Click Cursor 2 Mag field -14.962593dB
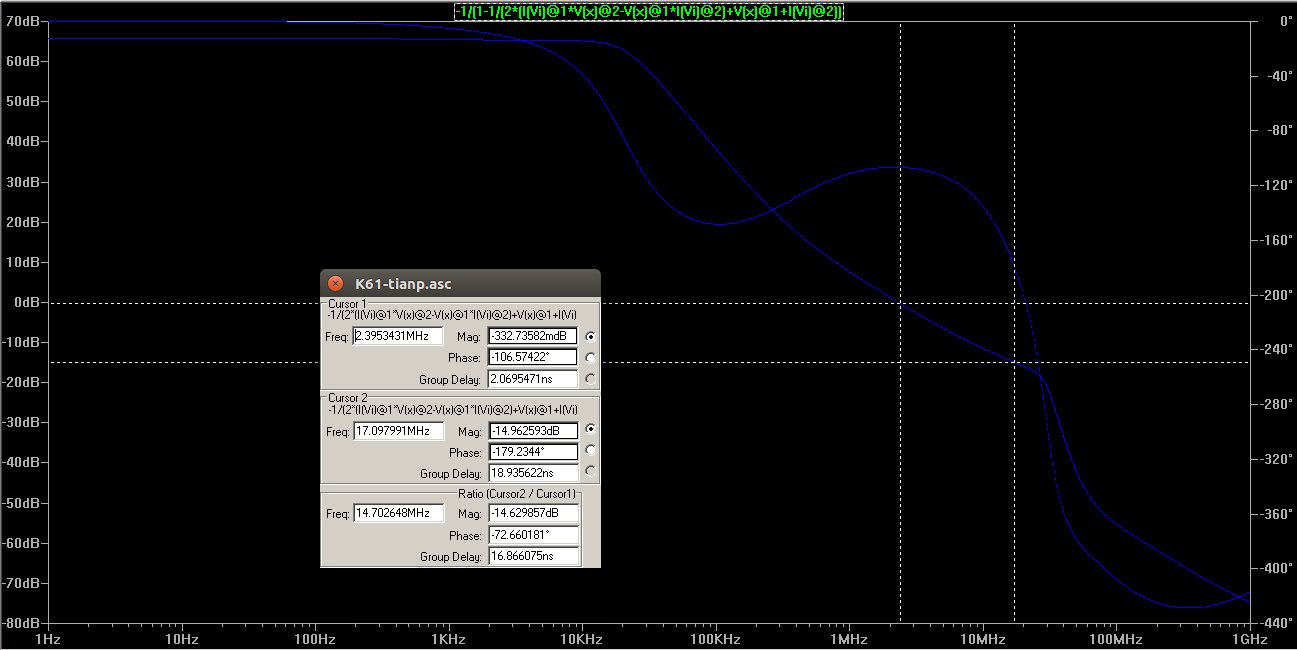 pos(533,431)
